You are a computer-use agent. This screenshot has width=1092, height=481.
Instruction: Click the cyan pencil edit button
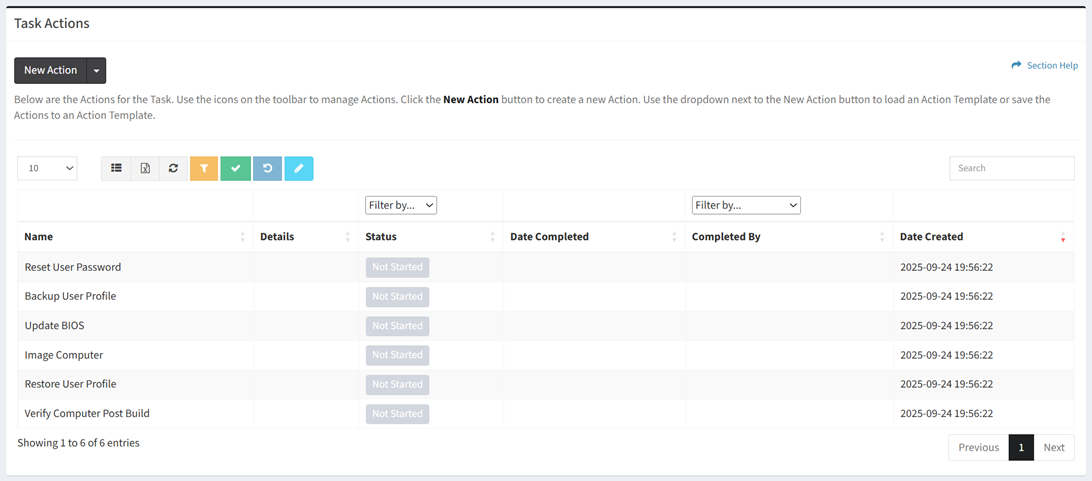pyautogui.click(x=299, y=168)
